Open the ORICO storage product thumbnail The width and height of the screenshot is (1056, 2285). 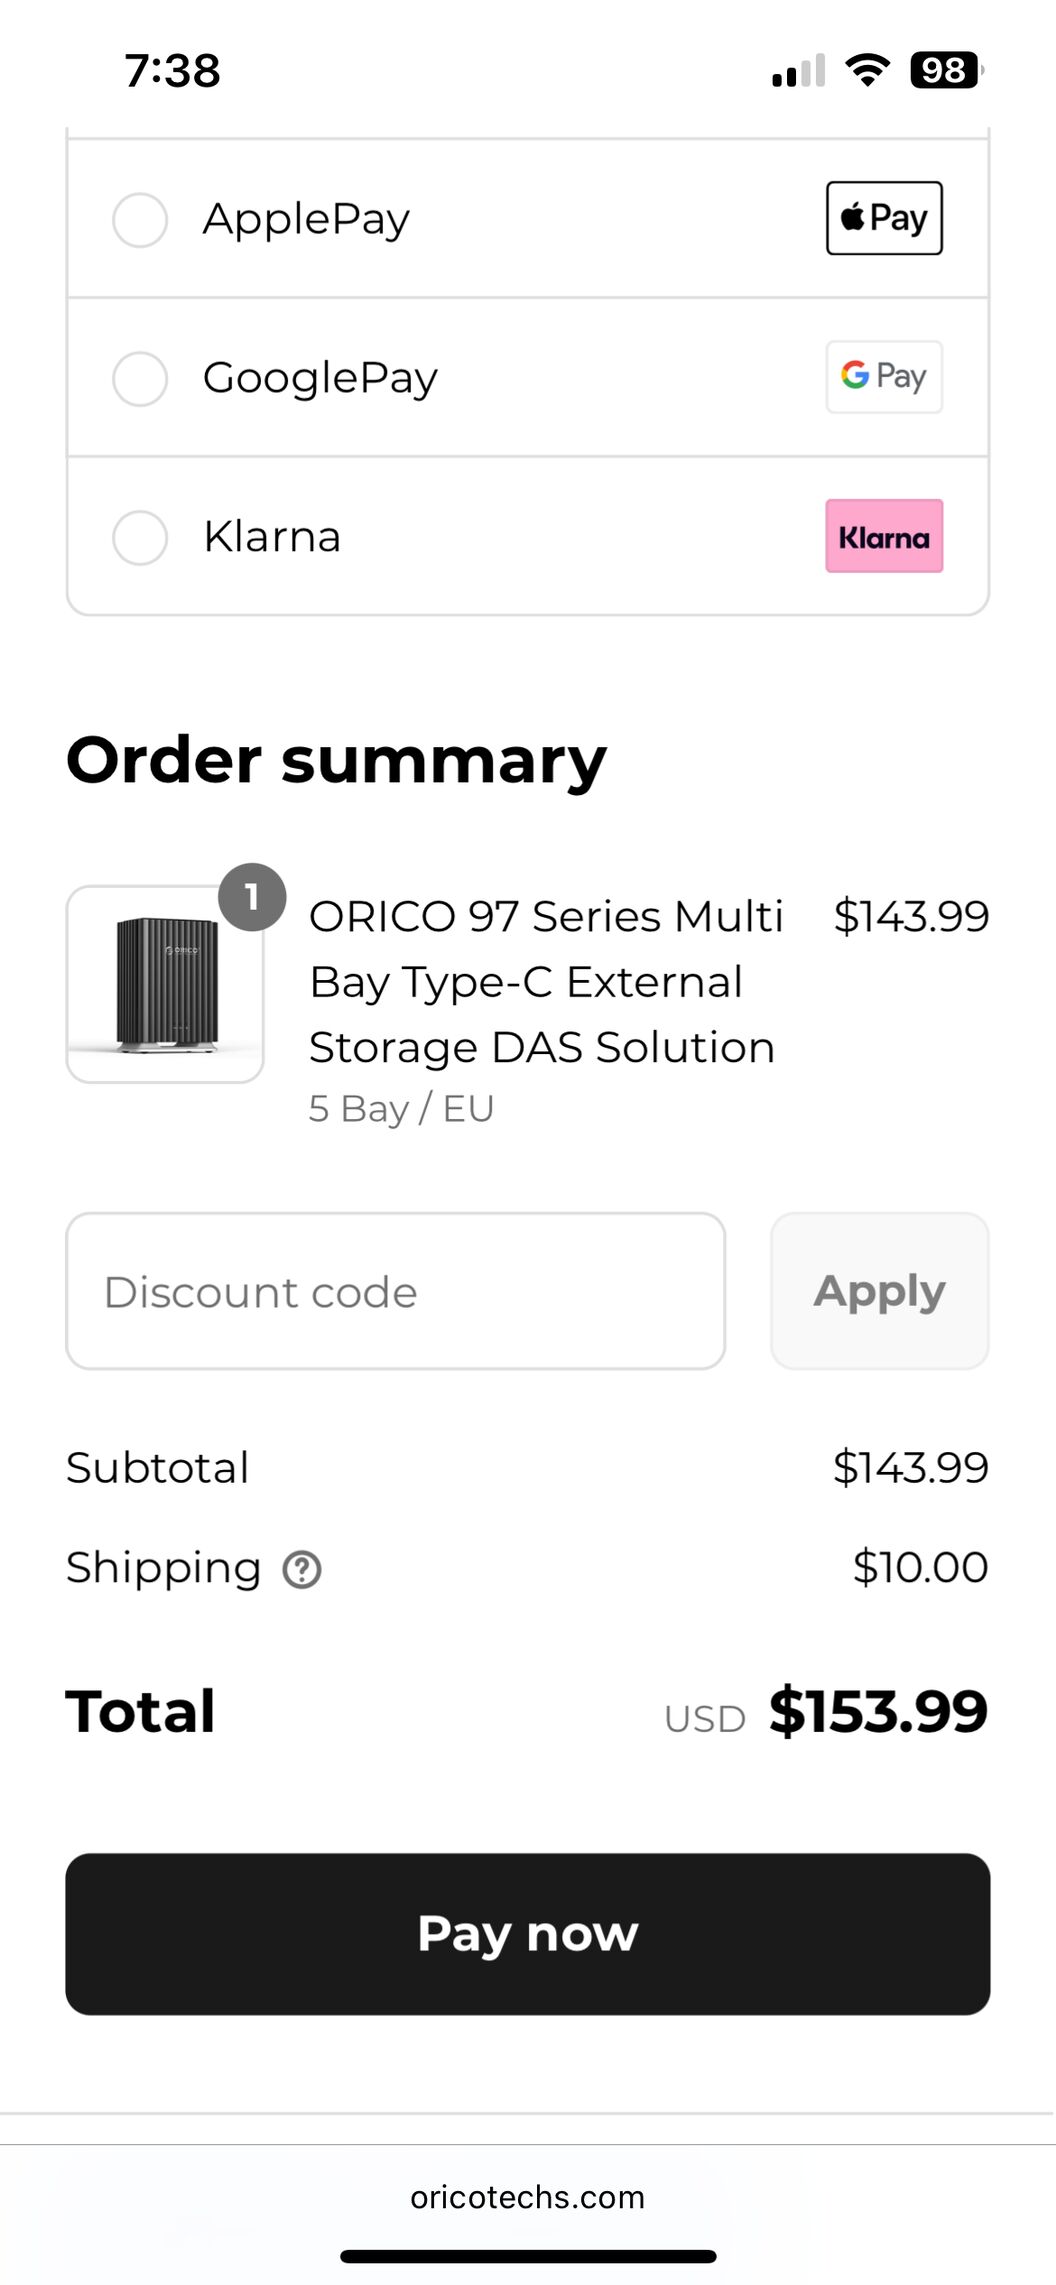pyautogui.click(x=165, y=984)
